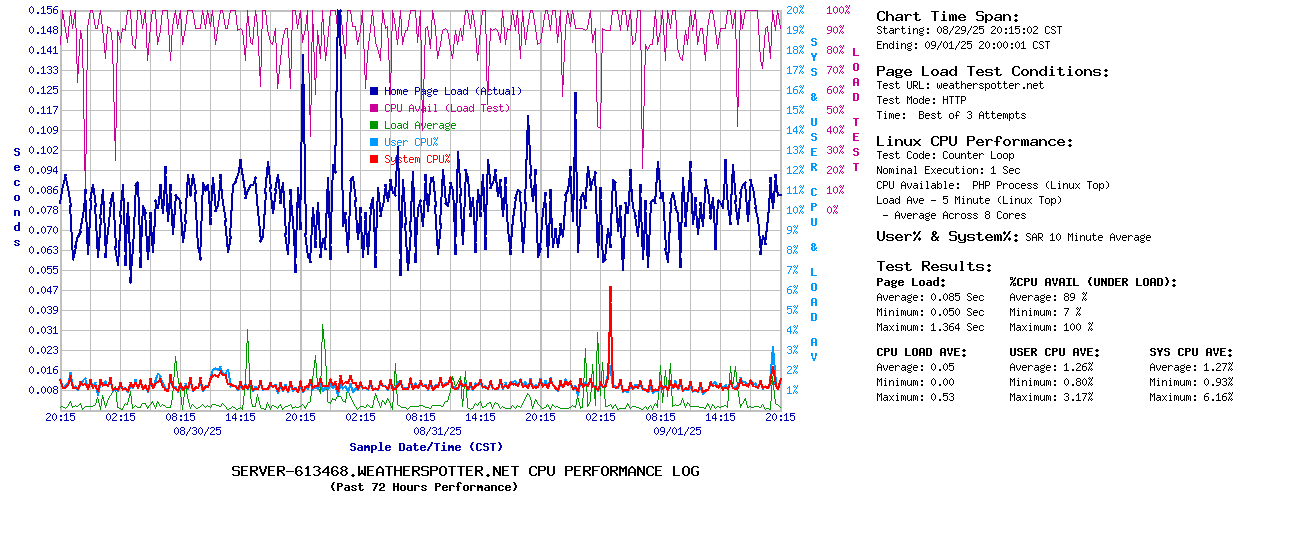This screenshot has height=550, width=1300.
Task: Click the green Load Average legend swatch
Action: point(374,125)
